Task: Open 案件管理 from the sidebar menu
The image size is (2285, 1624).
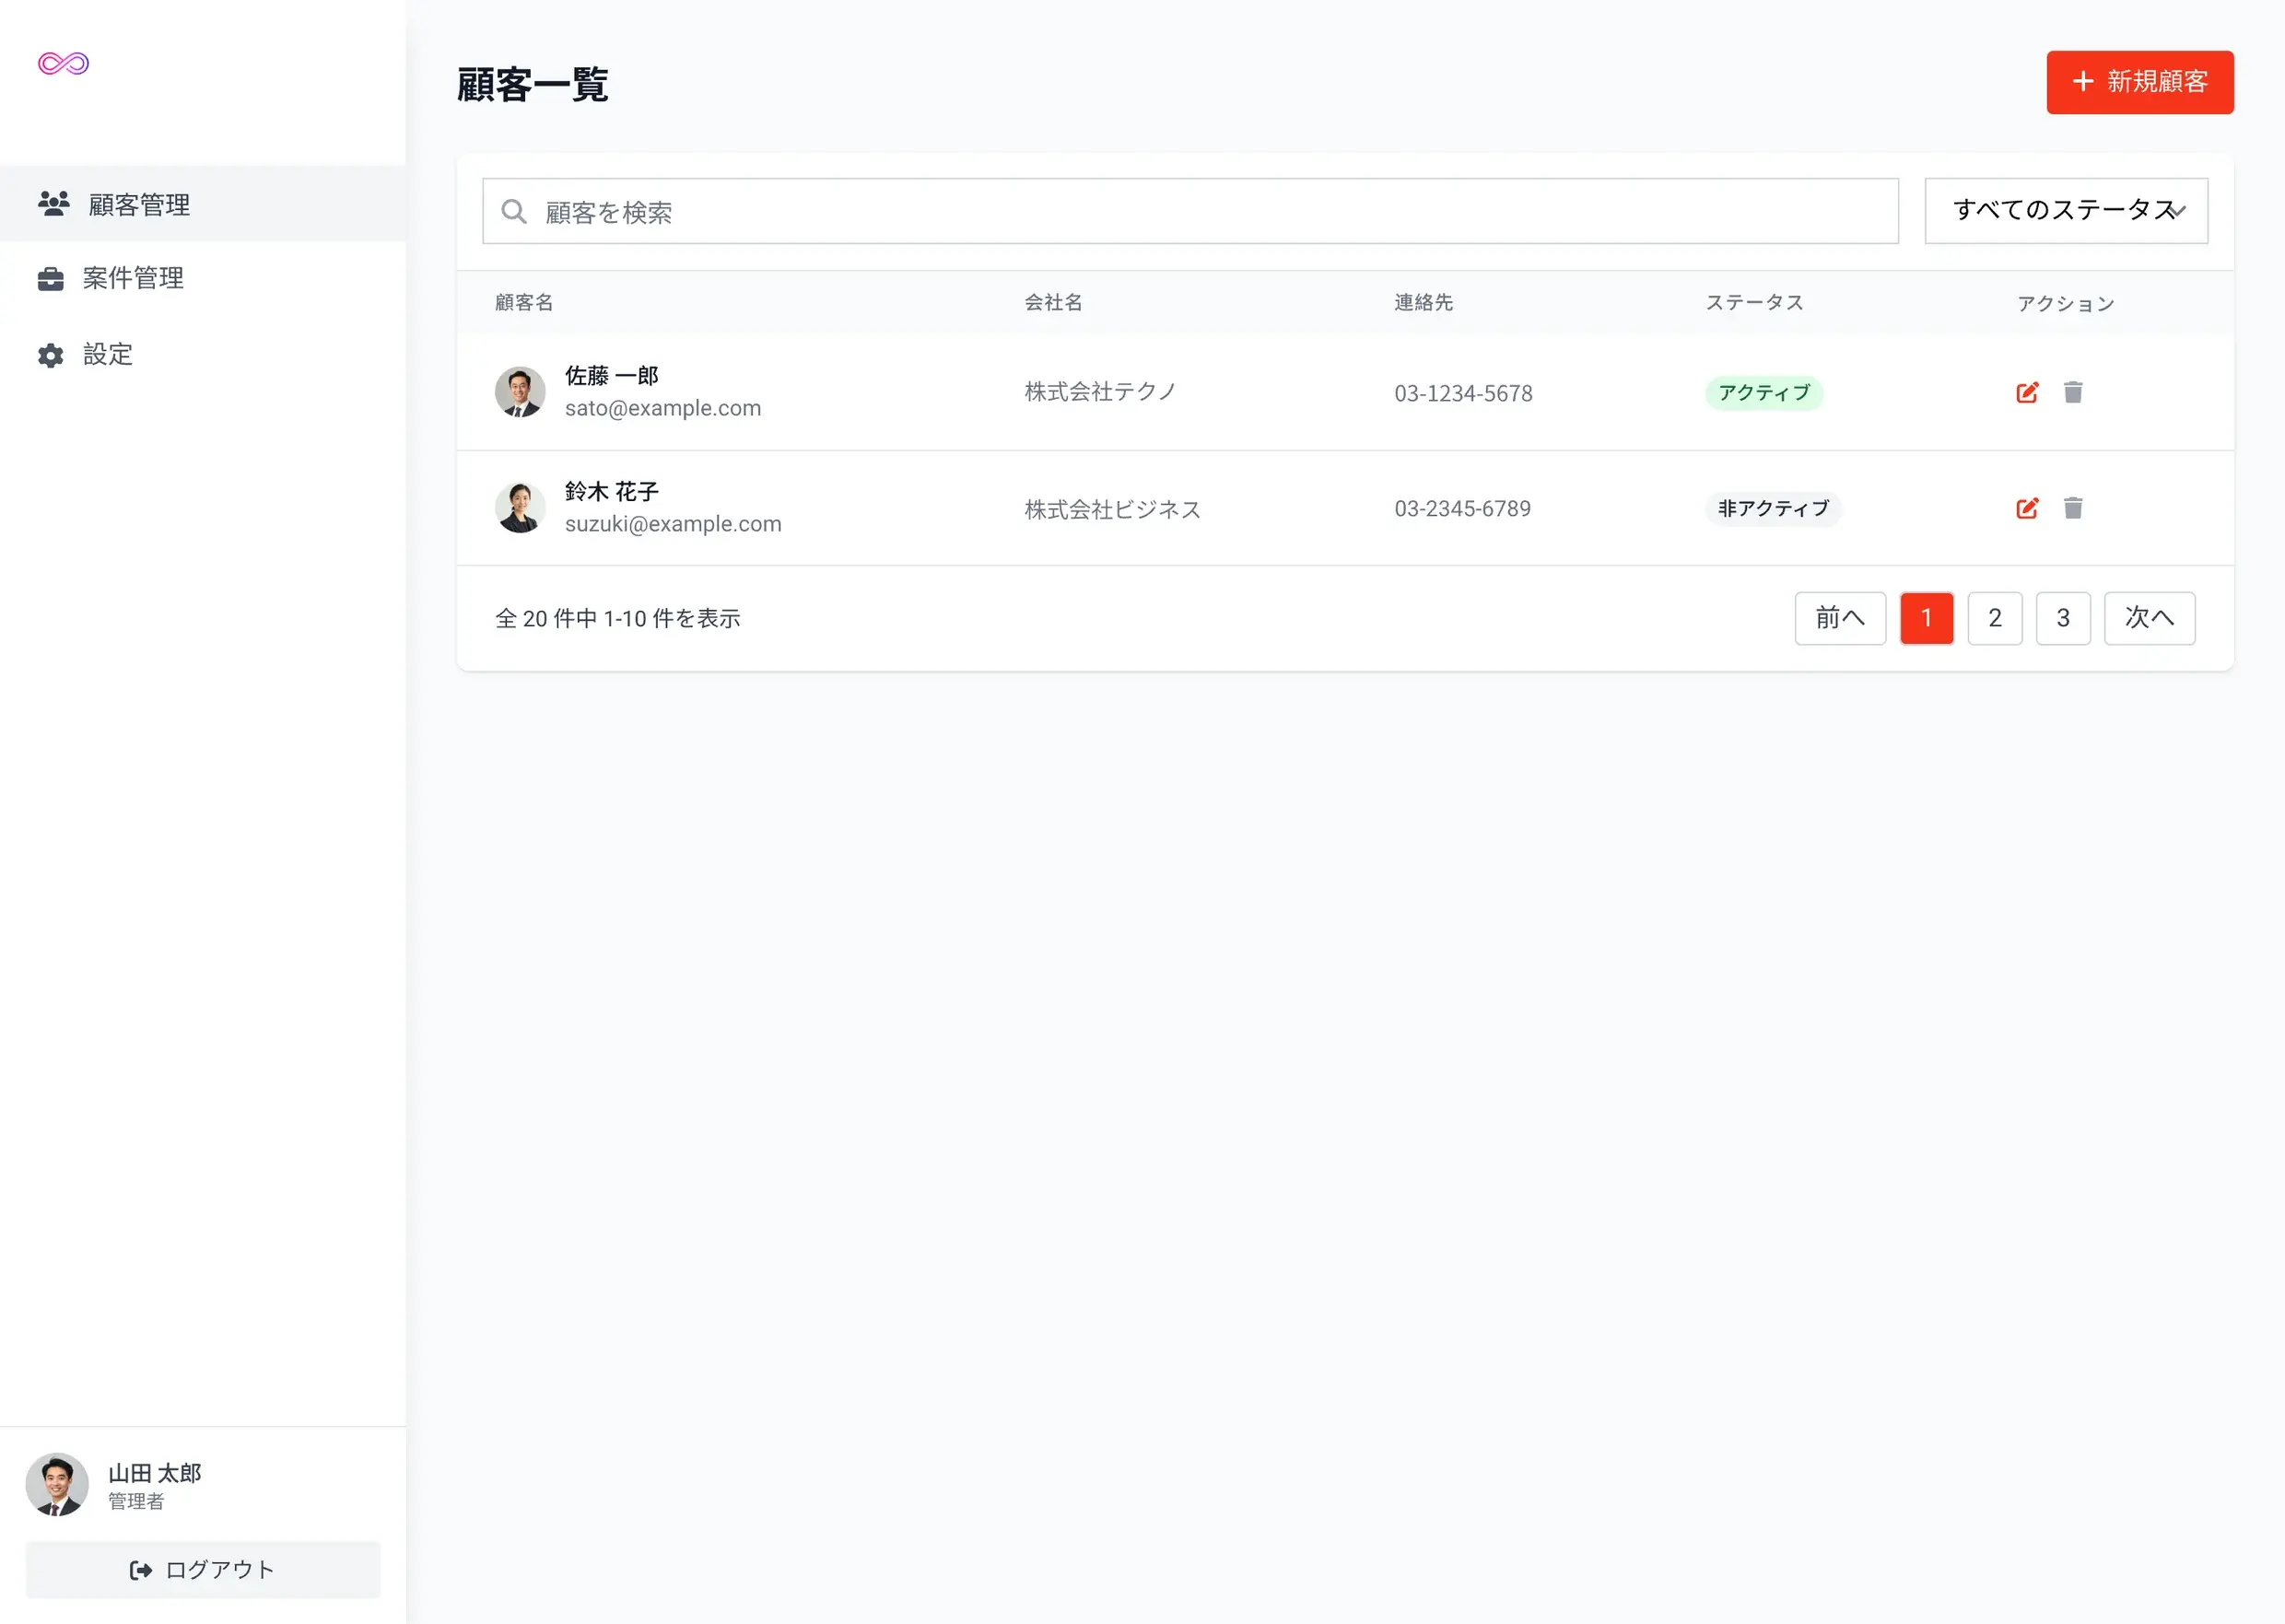Action: pos(132,278)
